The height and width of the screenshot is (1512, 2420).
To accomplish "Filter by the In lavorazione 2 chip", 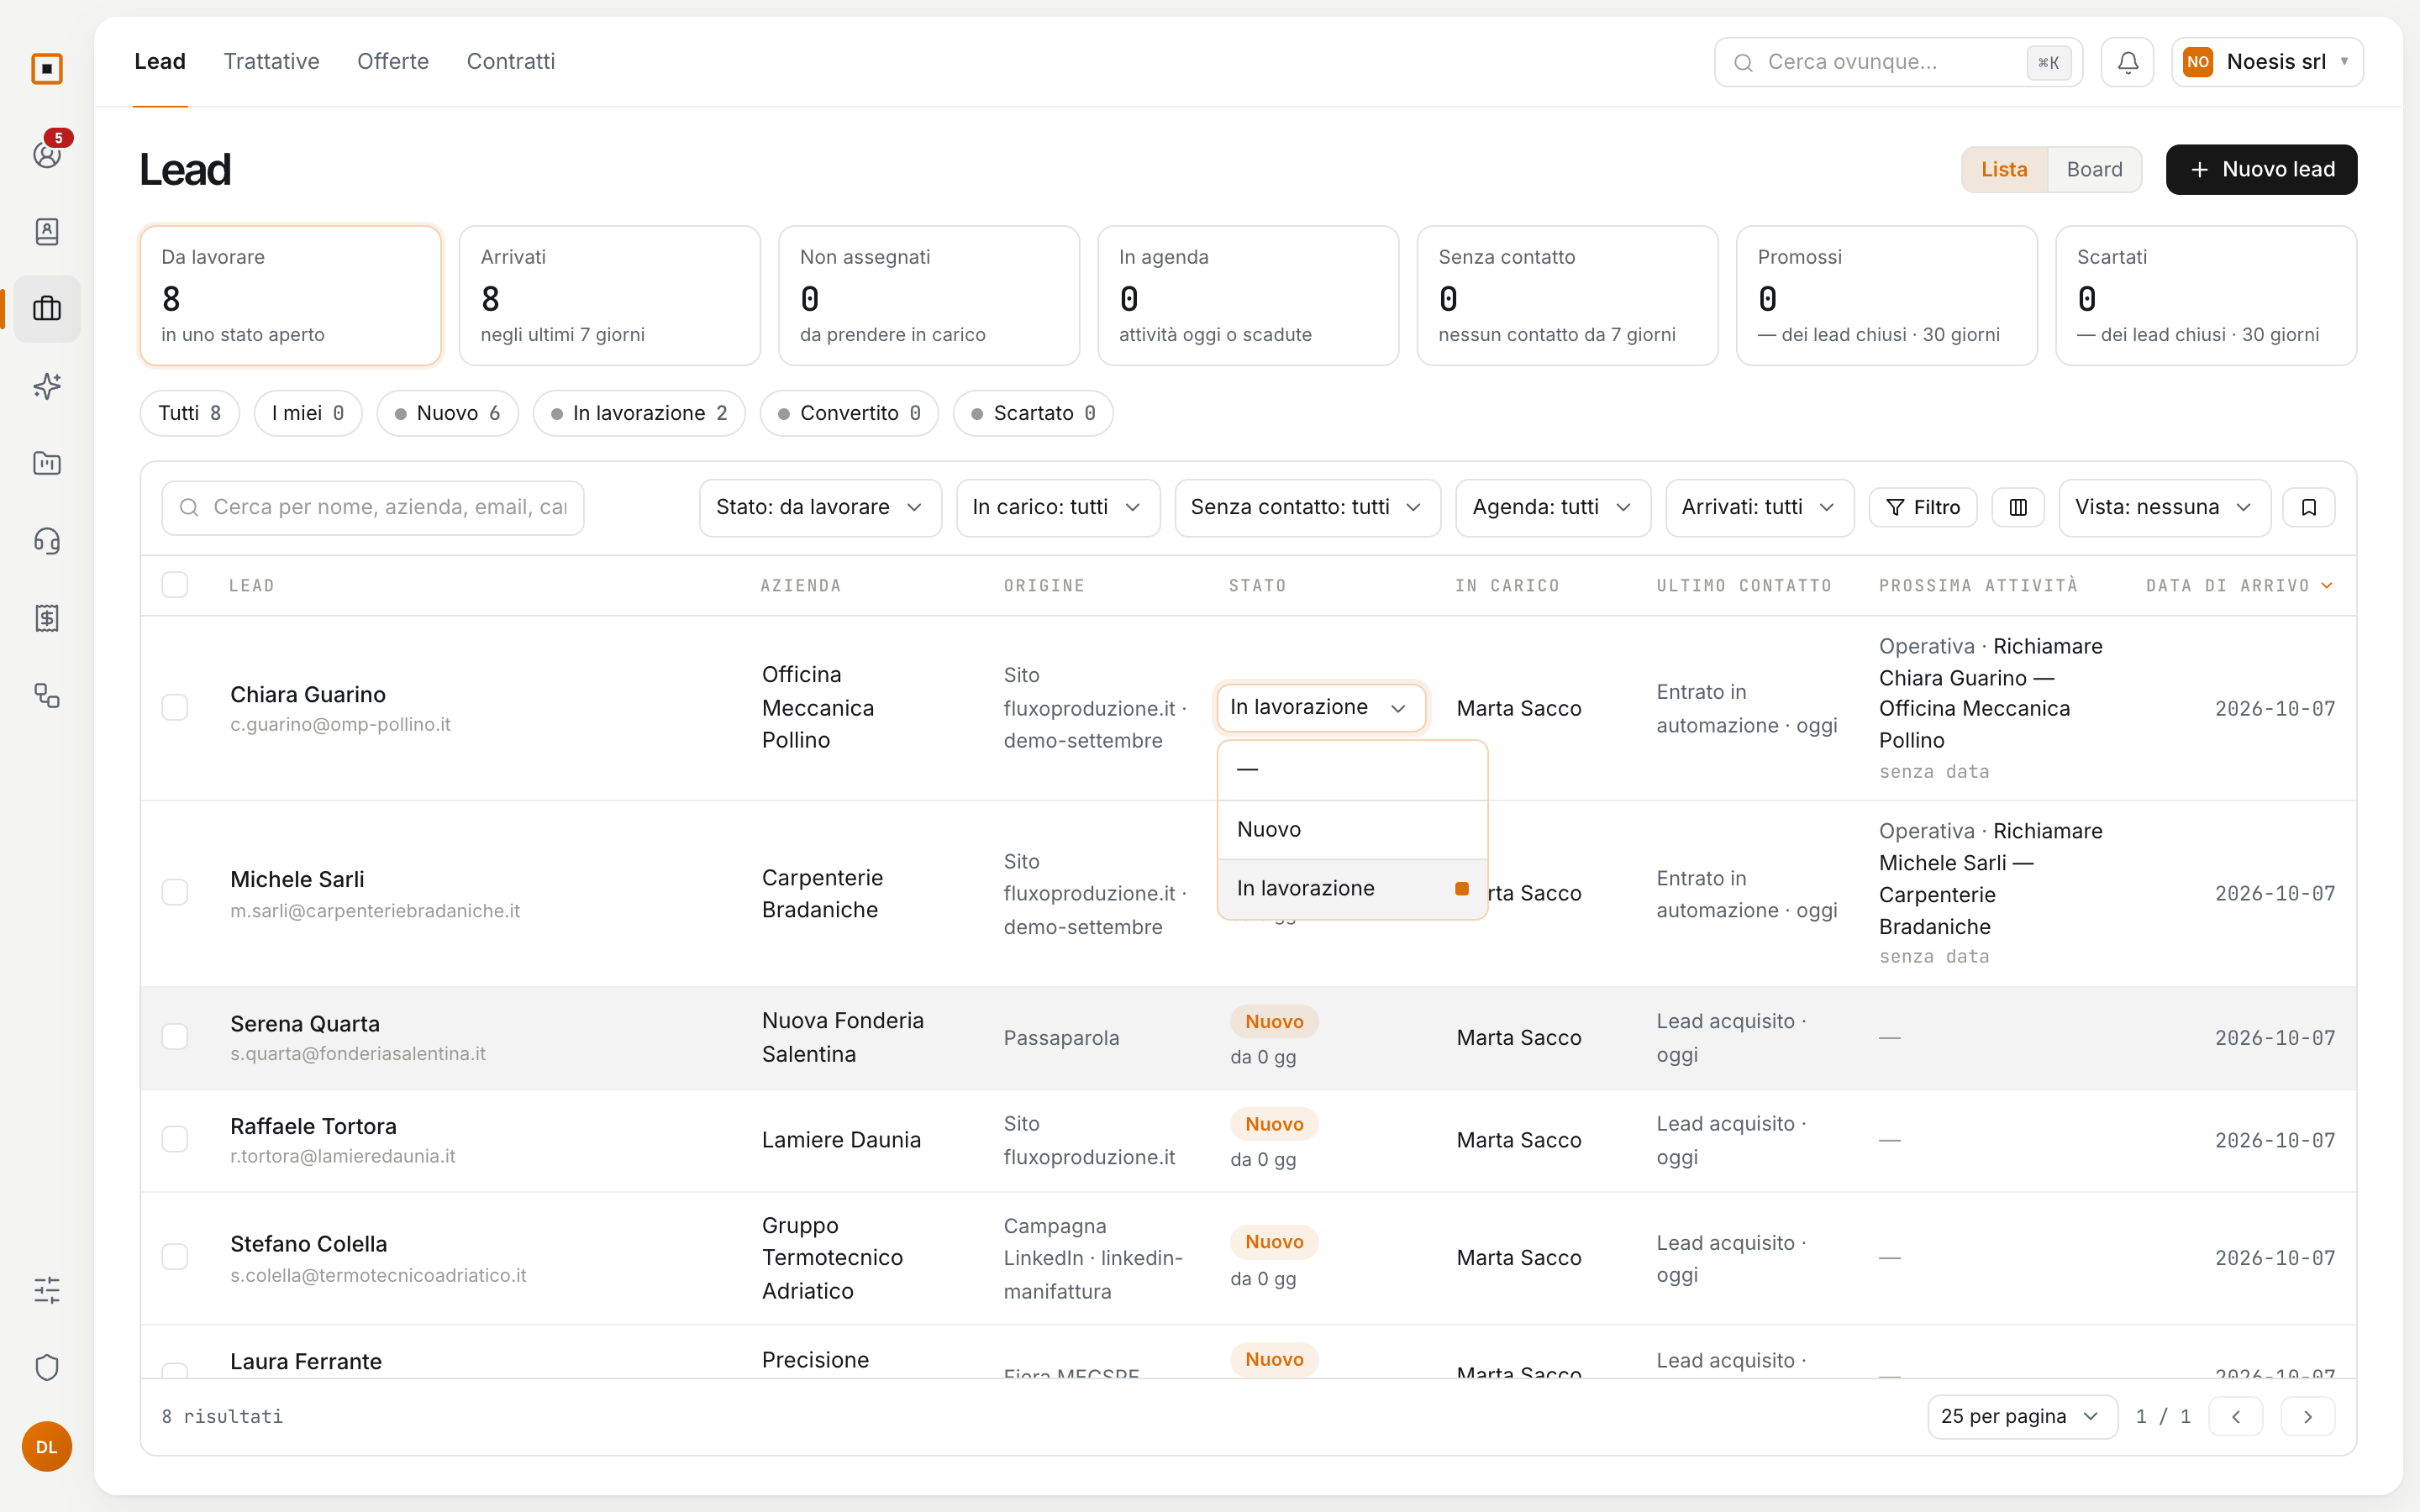I will (x=639, y=413).
